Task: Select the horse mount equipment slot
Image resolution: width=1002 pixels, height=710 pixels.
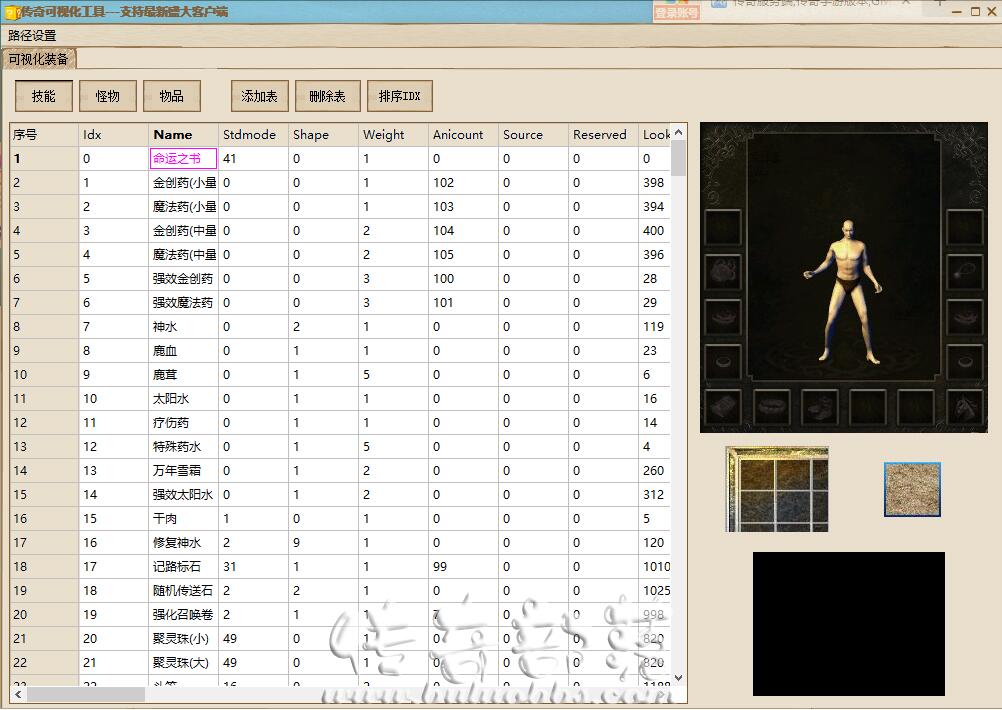Action: 964,408
